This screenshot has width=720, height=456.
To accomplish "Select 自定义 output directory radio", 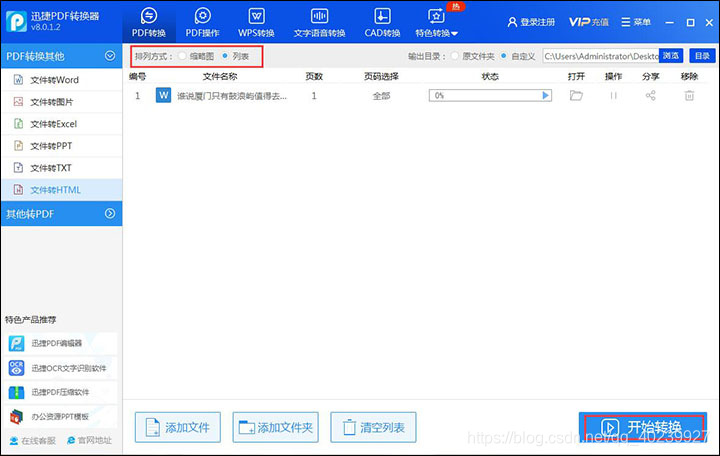I will (504, 56).
